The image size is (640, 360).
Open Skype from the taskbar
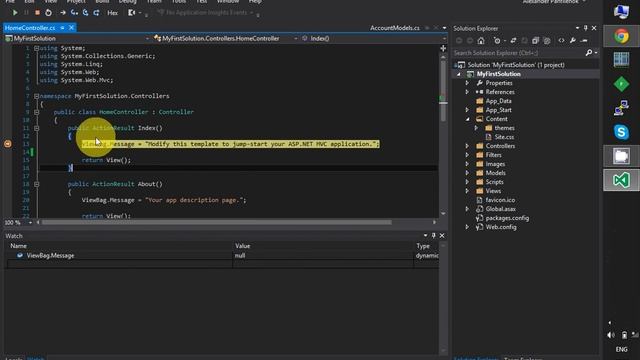point(621,132)
